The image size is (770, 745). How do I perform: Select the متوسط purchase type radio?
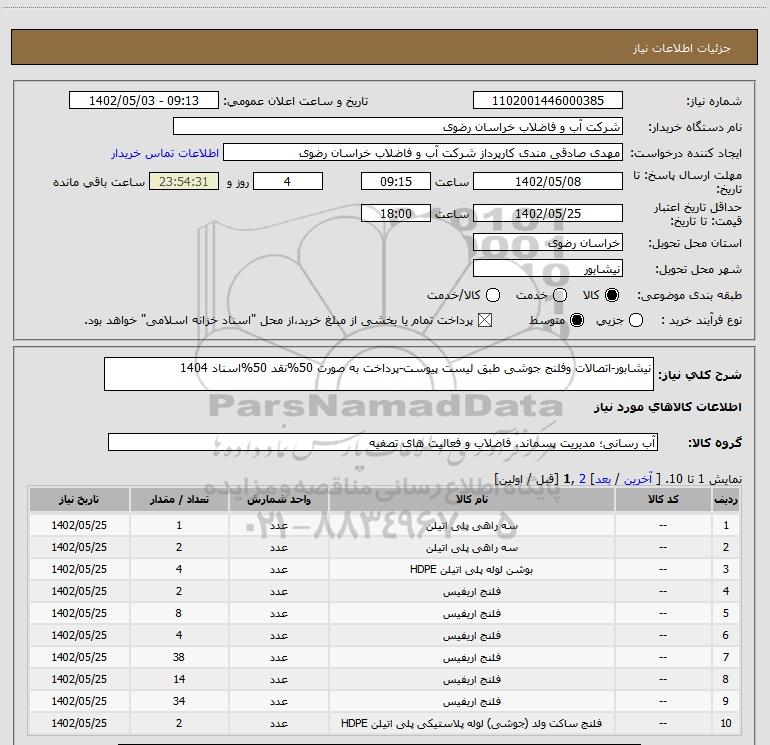[x=577, y=321]
